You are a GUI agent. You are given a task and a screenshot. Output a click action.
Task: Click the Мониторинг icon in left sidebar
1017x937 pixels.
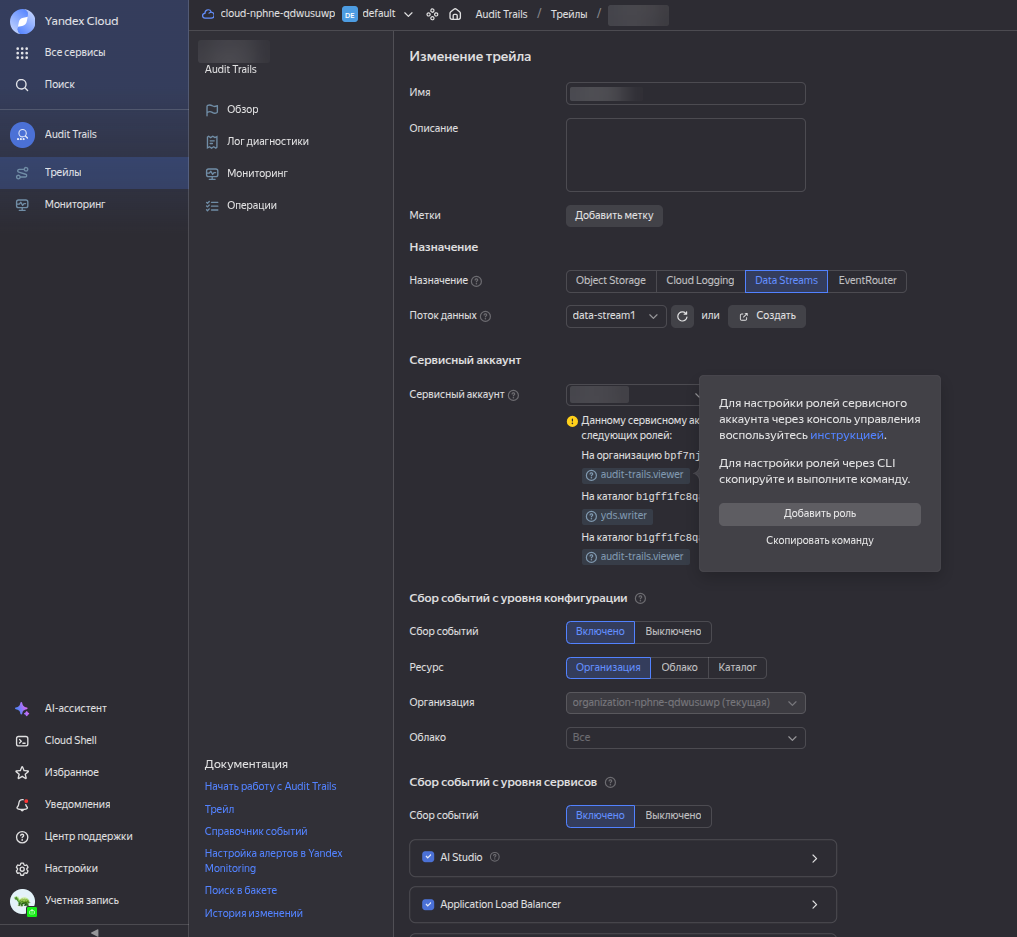[x=22, y=205]
